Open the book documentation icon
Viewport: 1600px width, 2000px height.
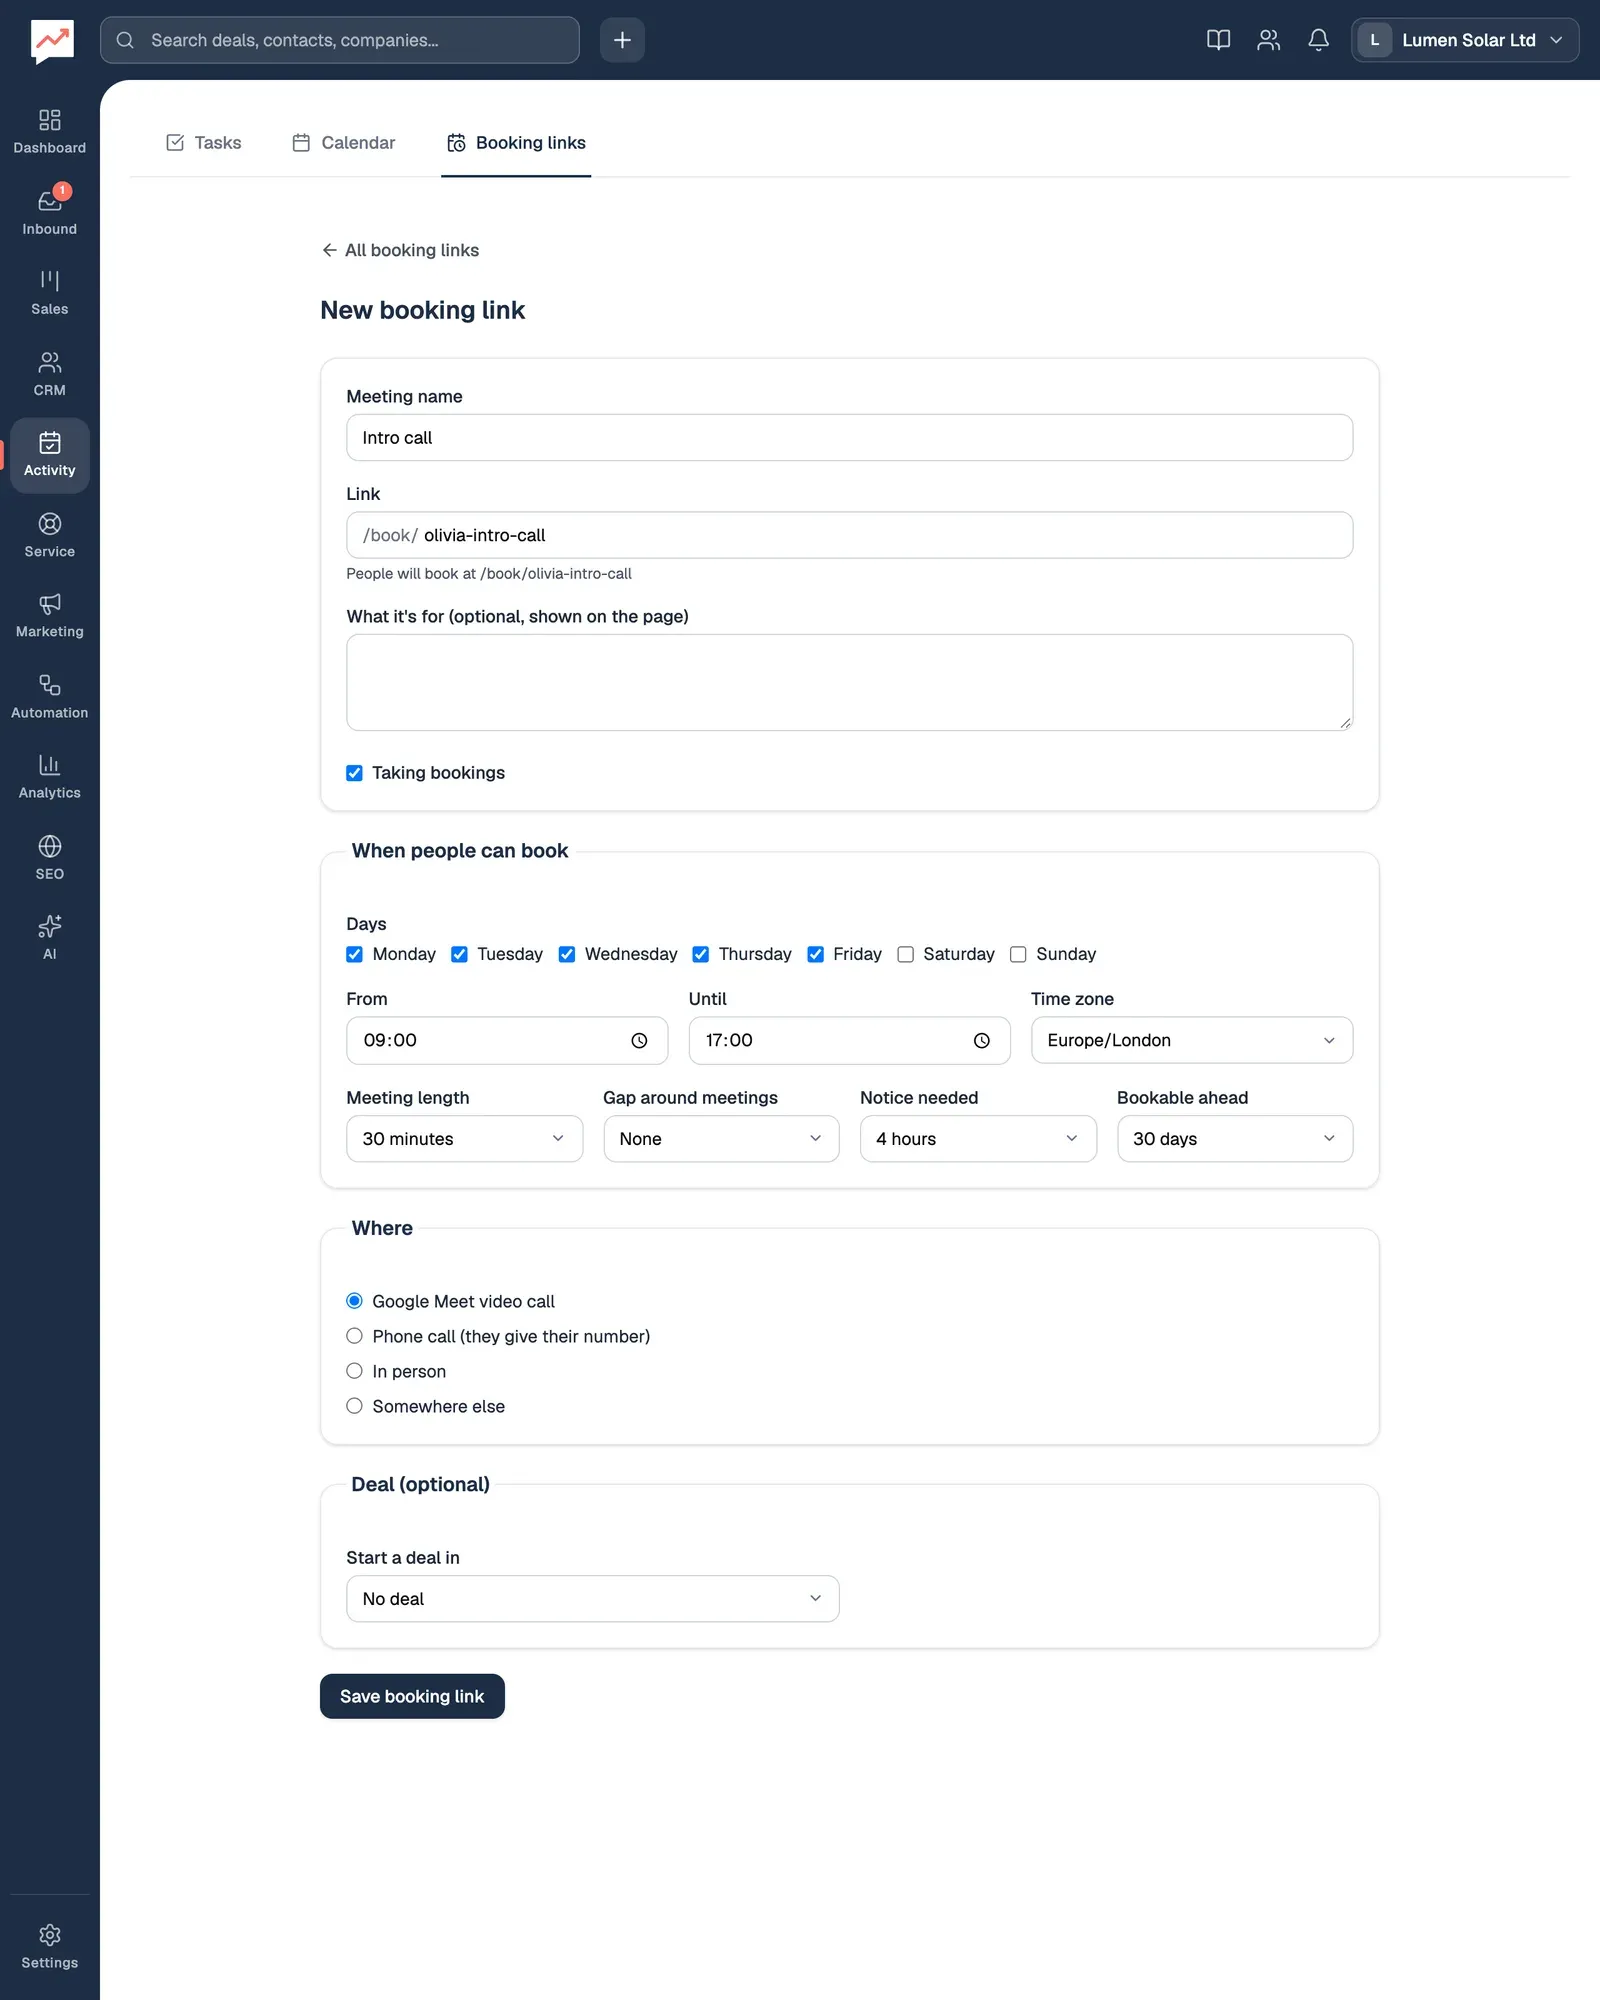click(x=1218, y=40)
